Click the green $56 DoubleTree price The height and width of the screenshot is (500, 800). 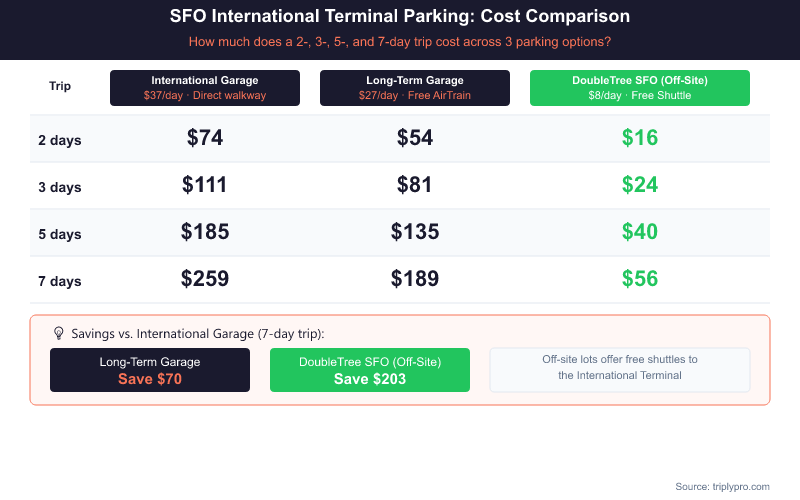[640, 279]
